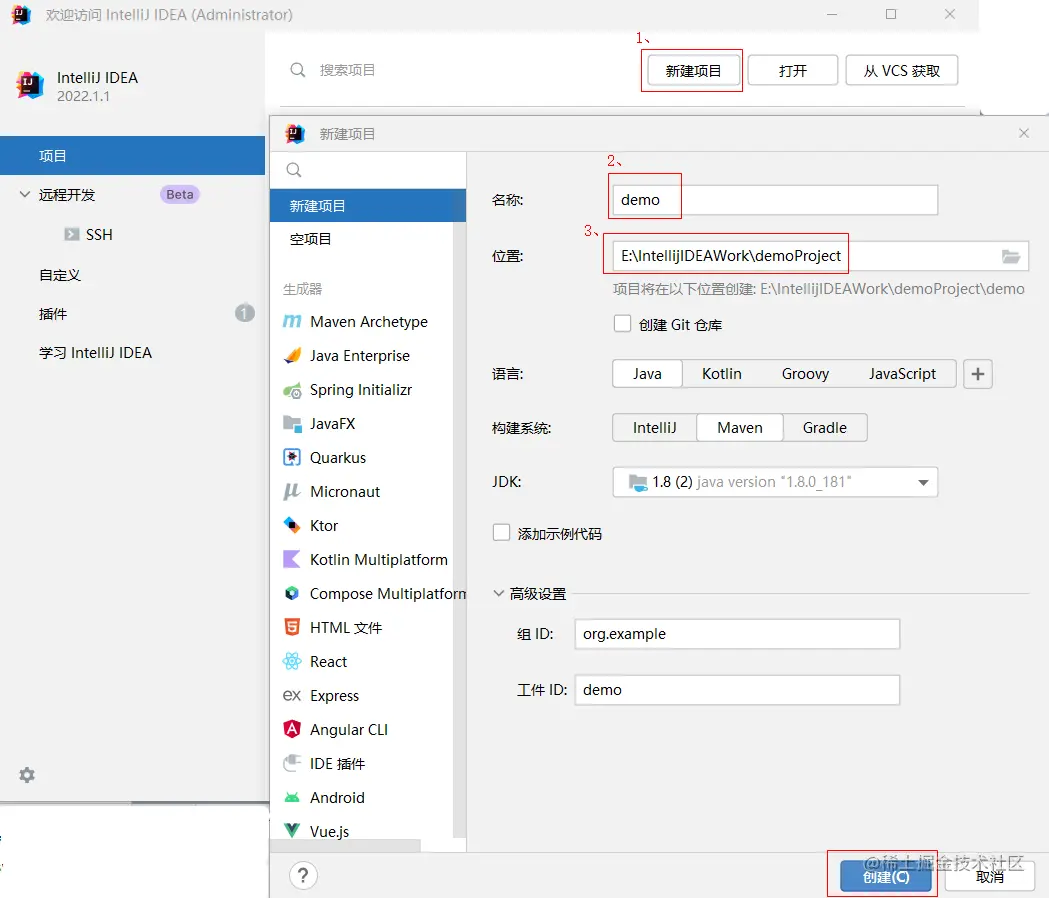Select the HTML 文件 generator icon
Screen dimensions: 1049x898
(292, 627)
